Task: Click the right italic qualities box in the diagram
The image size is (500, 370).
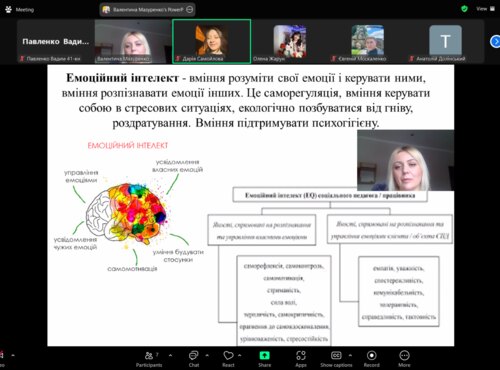Action: click(390, 229)
